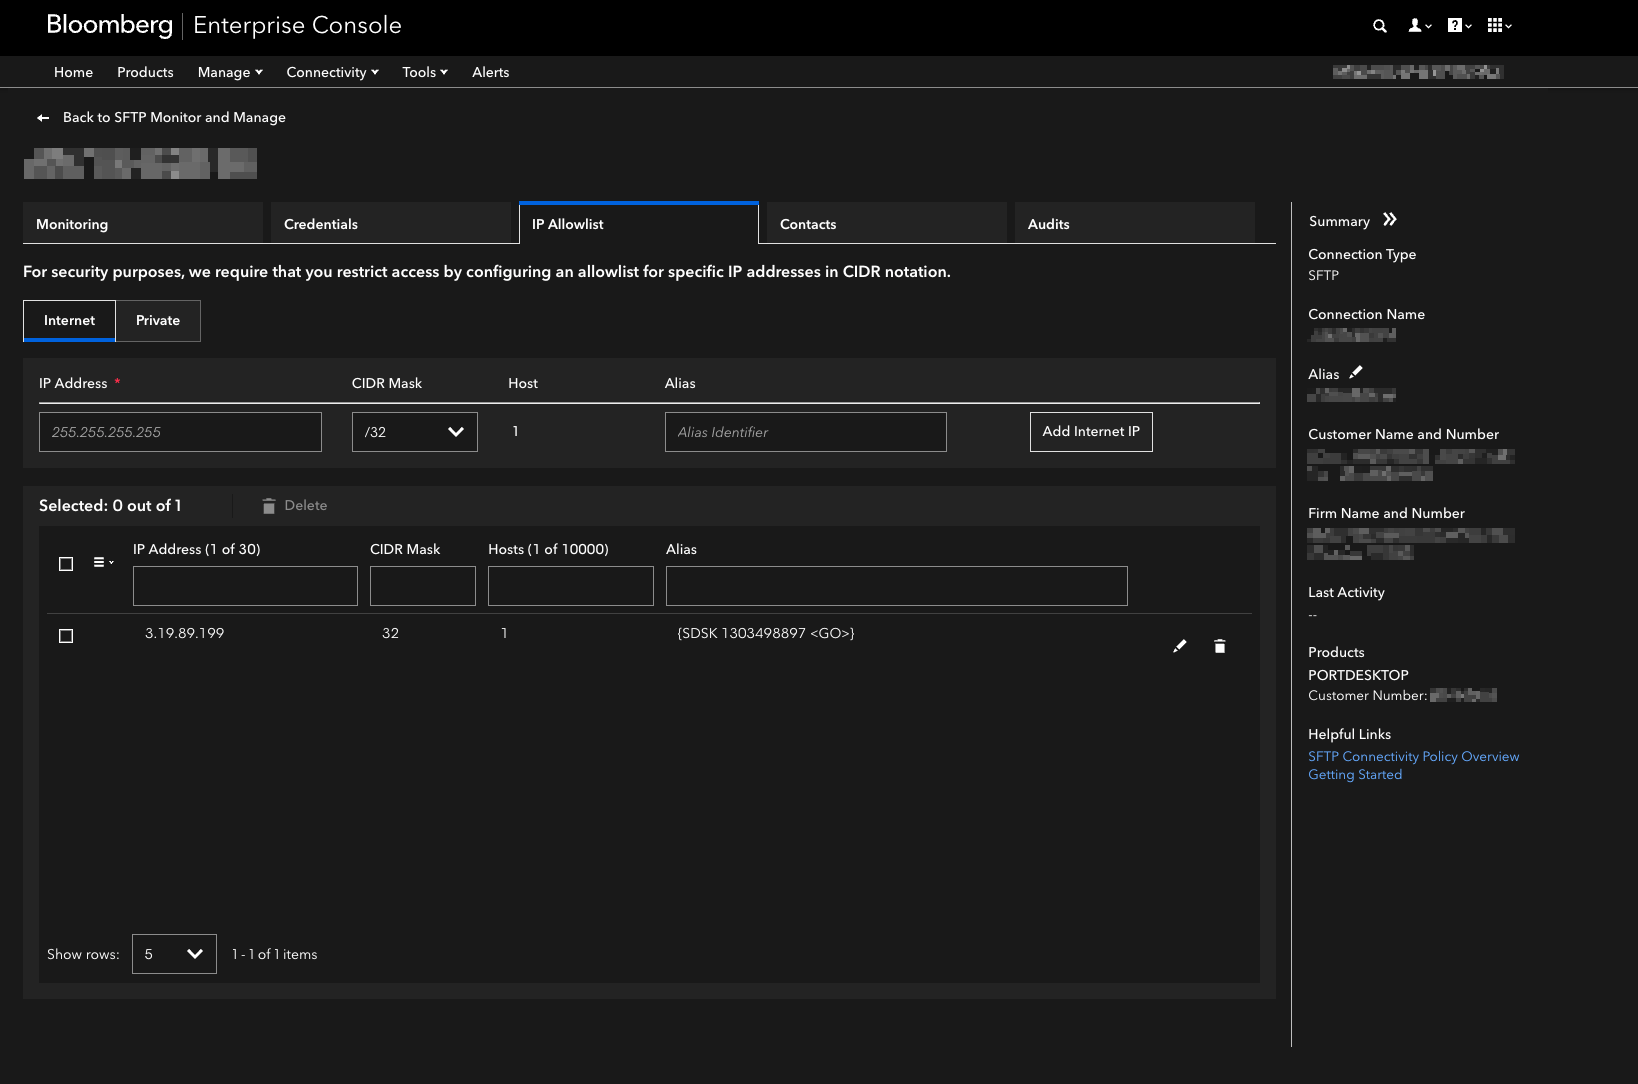Image resolution: width=1638 pixels, height=1084 pixels.
Task: Toggle the select-all checkbox in table header
Action: tap(66, 564)
